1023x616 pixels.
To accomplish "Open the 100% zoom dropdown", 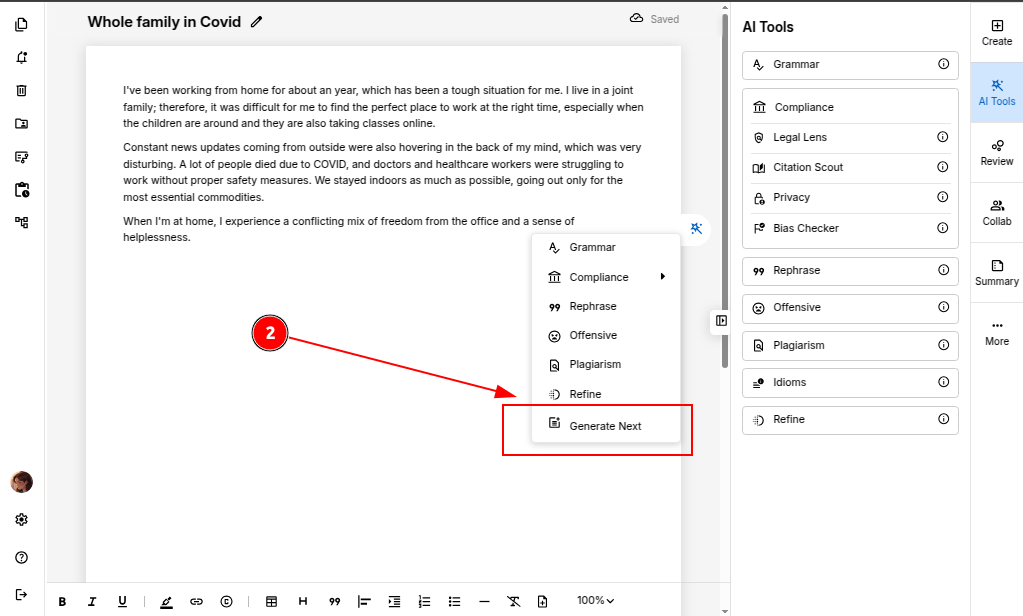I will coord(595,601).
